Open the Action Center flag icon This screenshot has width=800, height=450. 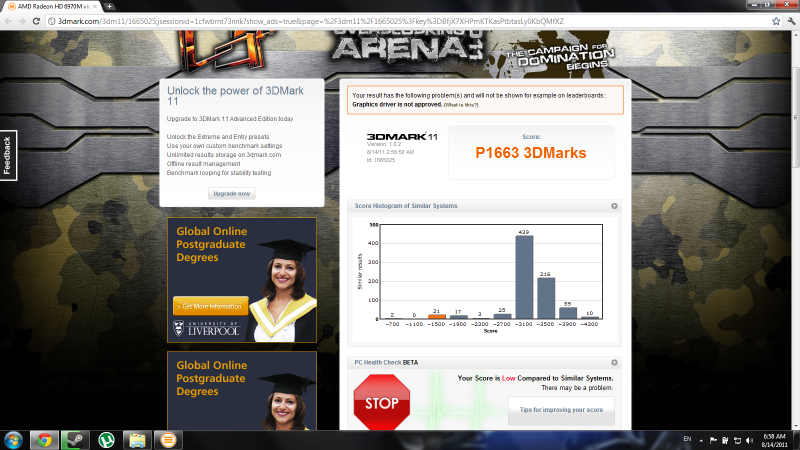pos(713,440)
